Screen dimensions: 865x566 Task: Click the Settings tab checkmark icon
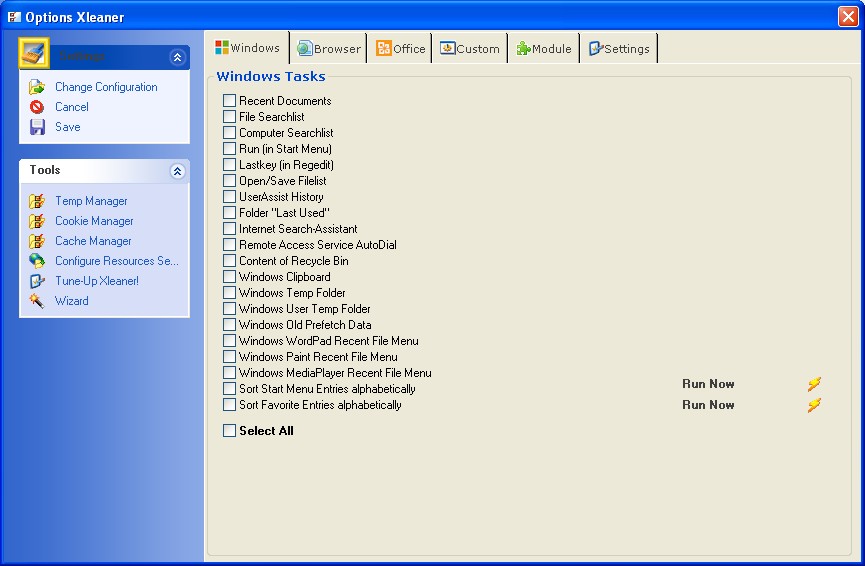596,49
